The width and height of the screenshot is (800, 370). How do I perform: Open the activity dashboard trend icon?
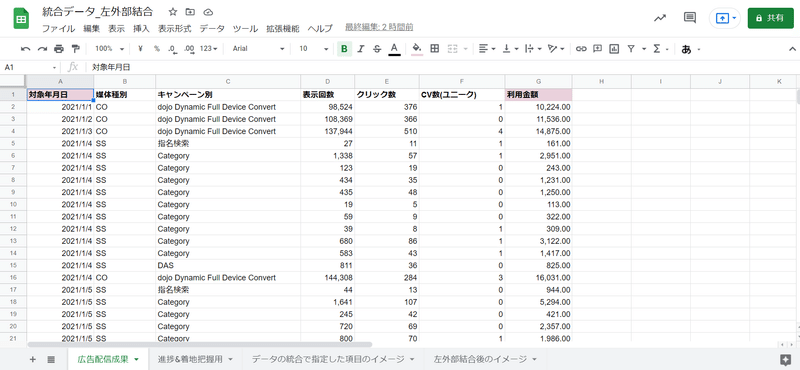[x=660, y=18]
